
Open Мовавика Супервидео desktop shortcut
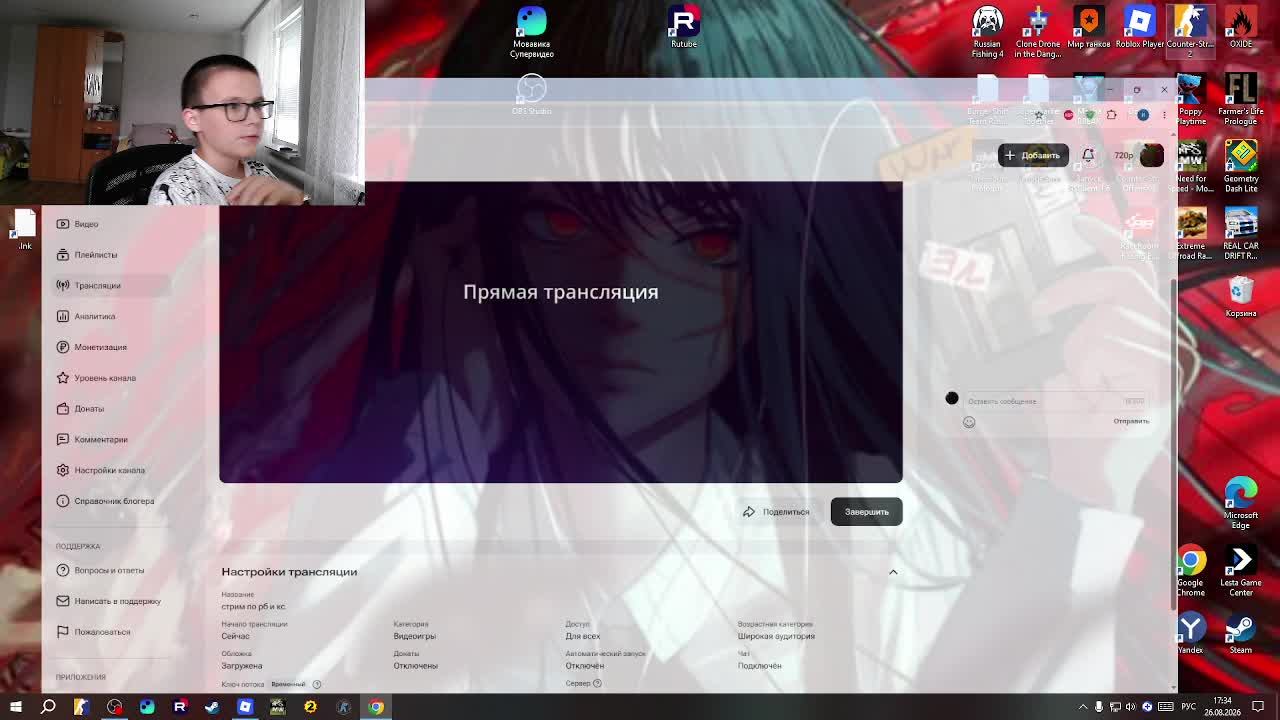[532, 32]
